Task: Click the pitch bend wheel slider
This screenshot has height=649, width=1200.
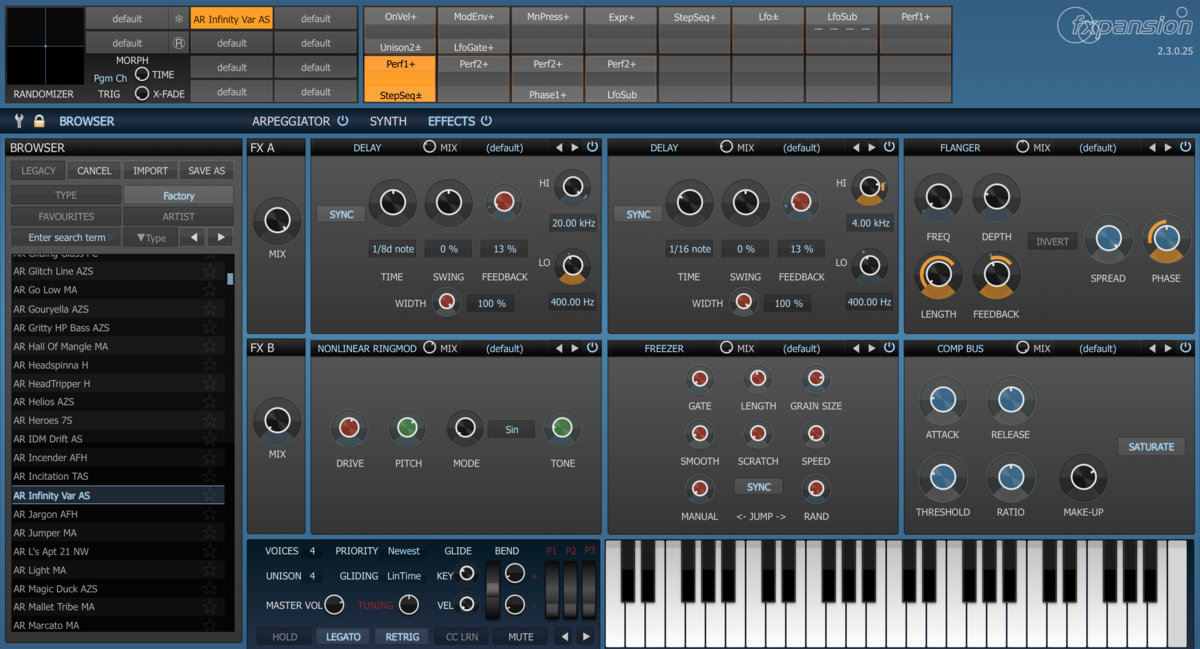Action: click(492, 589)
